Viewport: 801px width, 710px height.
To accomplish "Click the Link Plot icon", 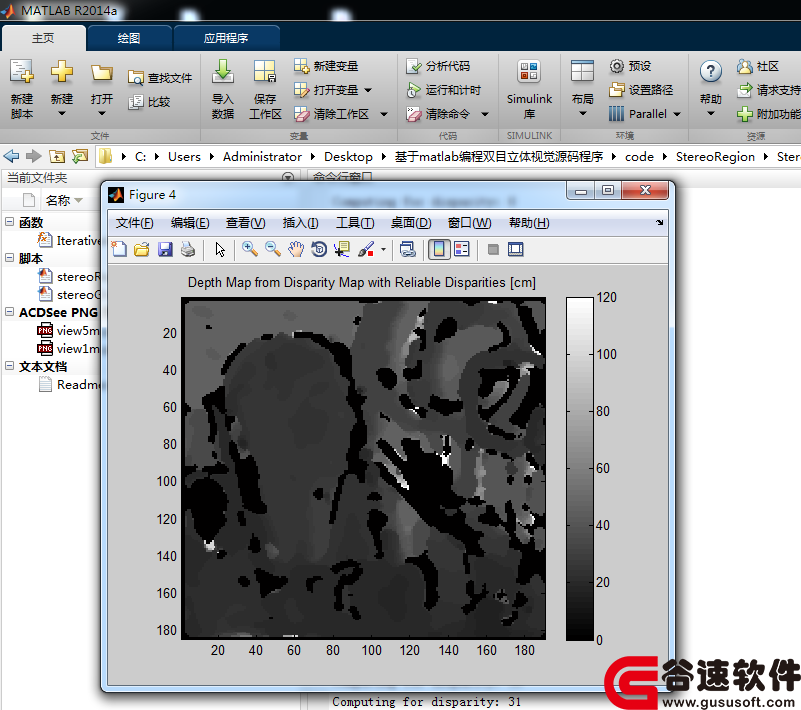I will tap(407, 249).
